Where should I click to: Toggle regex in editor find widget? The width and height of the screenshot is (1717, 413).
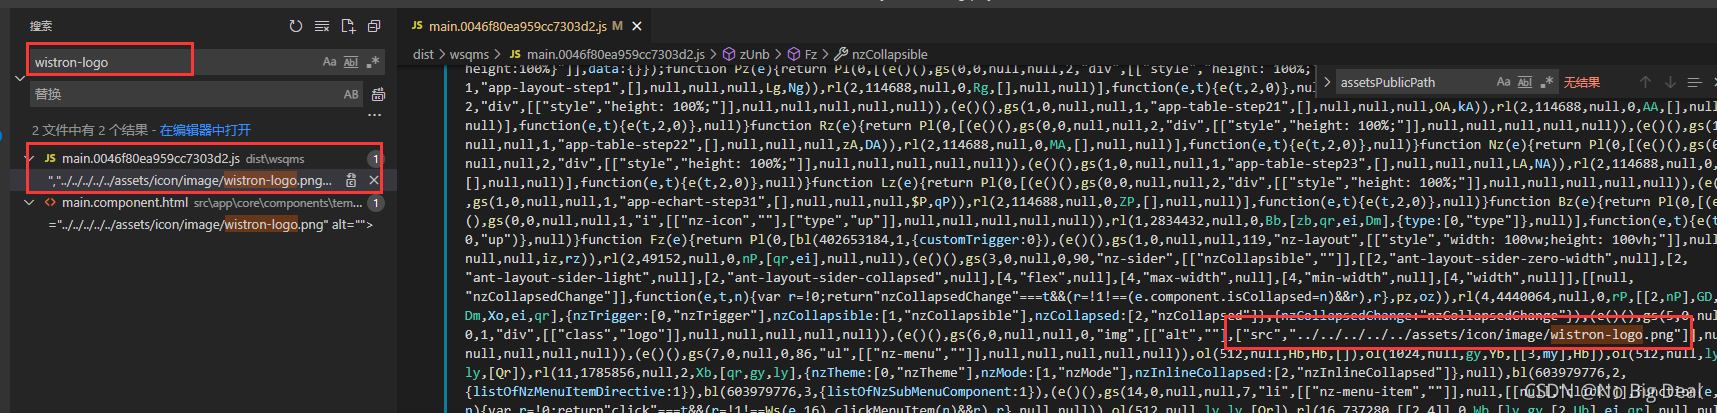(1547, 82)
